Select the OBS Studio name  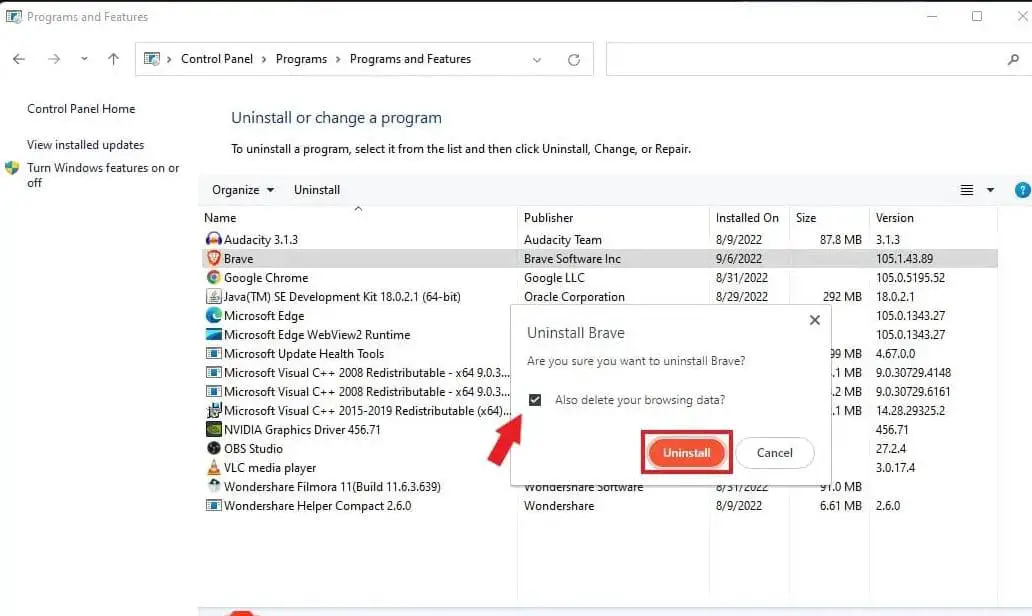[253, 449]
